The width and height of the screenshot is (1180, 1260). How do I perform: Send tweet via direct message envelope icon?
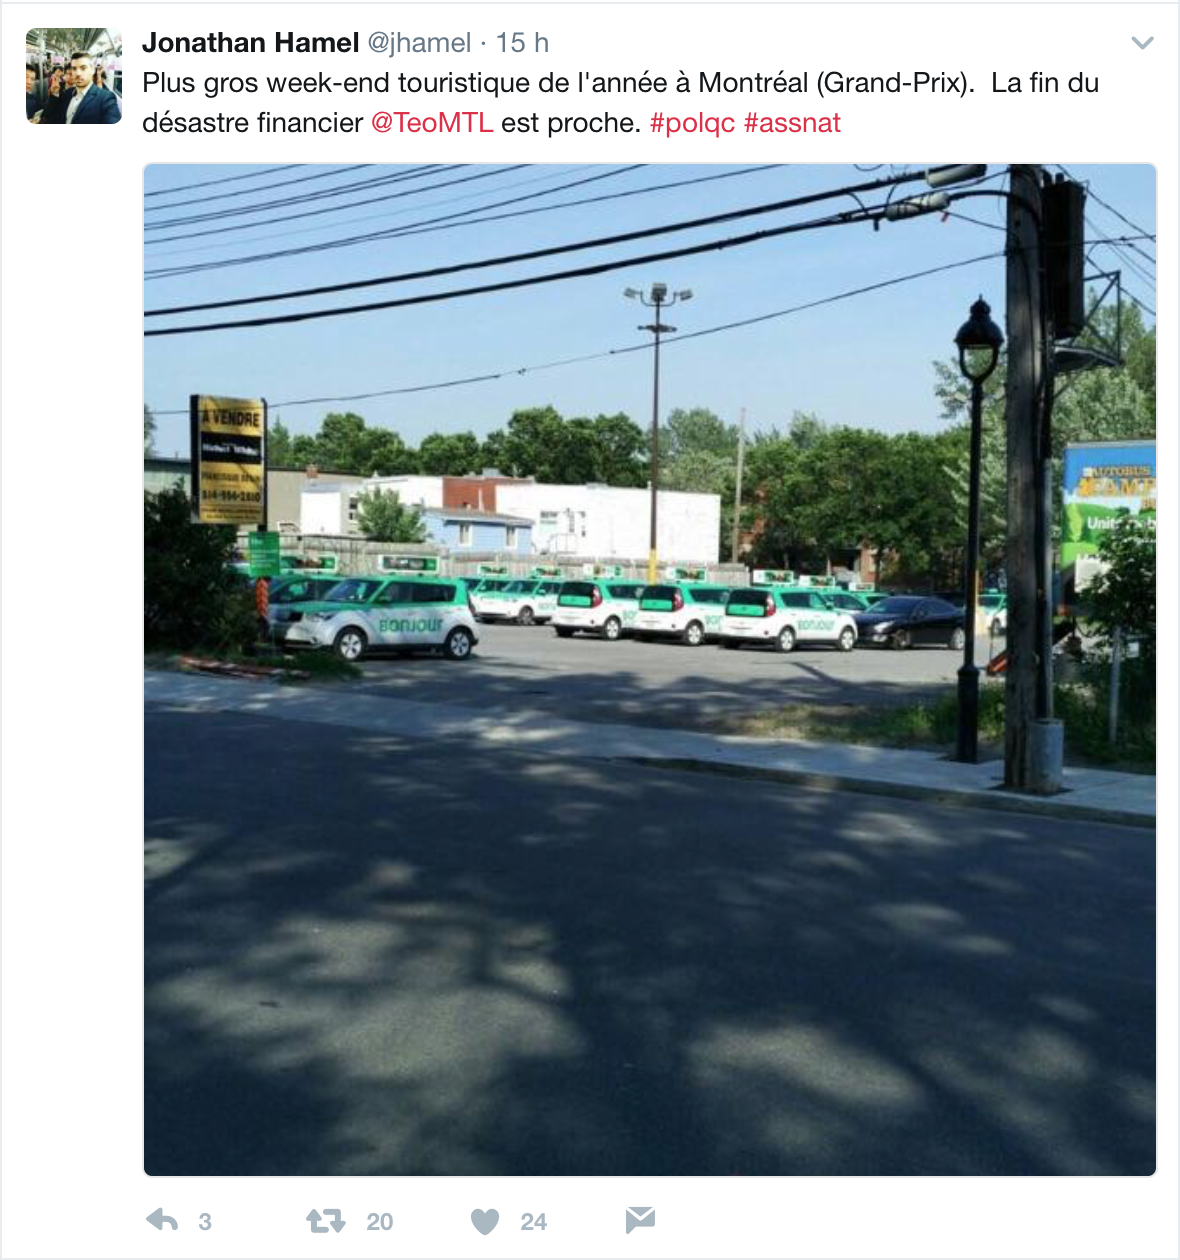[640, 1219]
